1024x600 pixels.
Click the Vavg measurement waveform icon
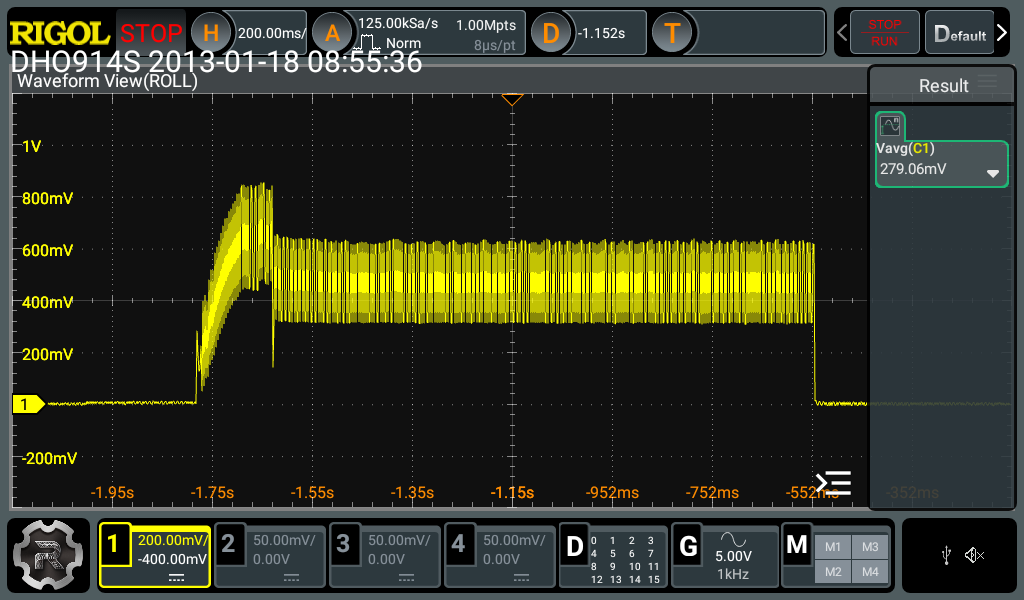point(890,125)
